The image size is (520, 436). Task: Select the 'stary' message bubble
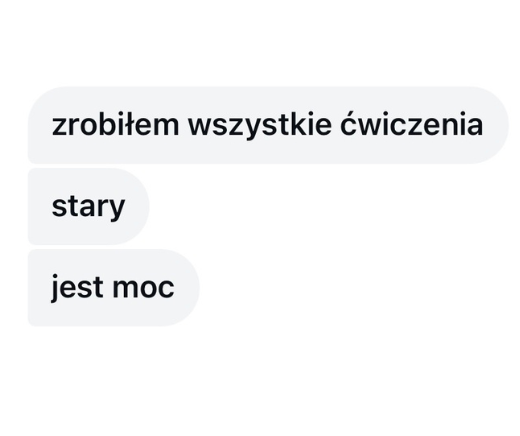[88, 206]
